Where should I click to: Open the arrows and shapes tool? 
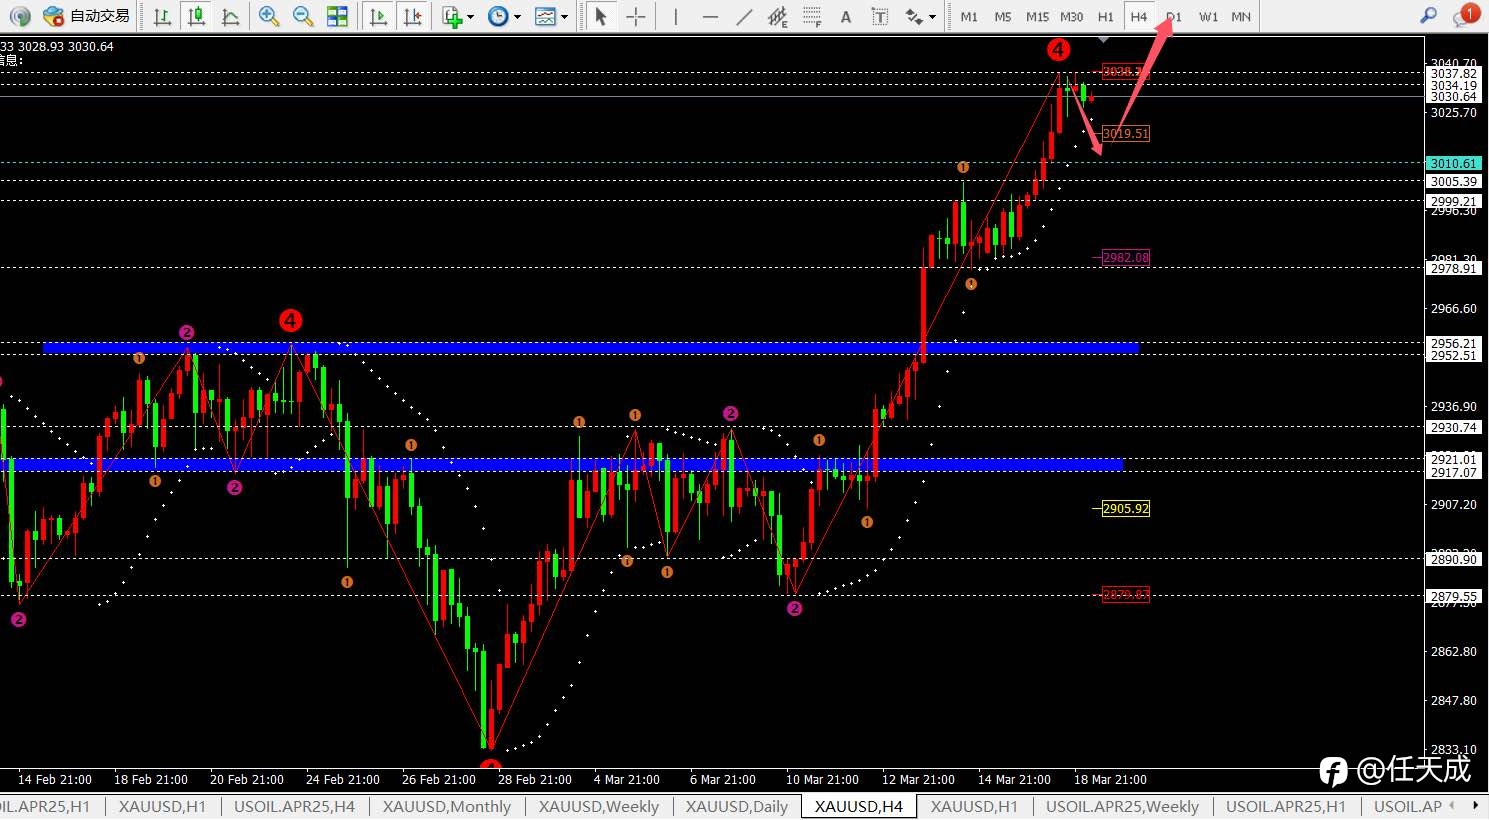coord(914,16)
